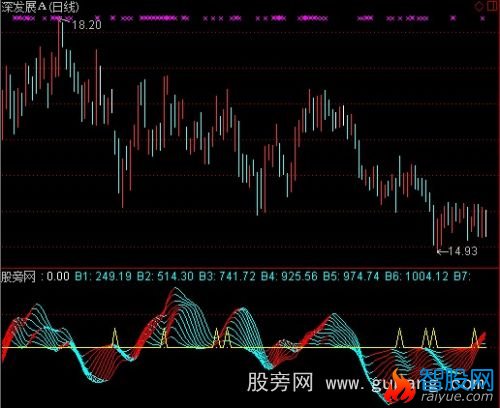
Task: Click the B4: 925.56 indicator value
Action: point(289,276)
